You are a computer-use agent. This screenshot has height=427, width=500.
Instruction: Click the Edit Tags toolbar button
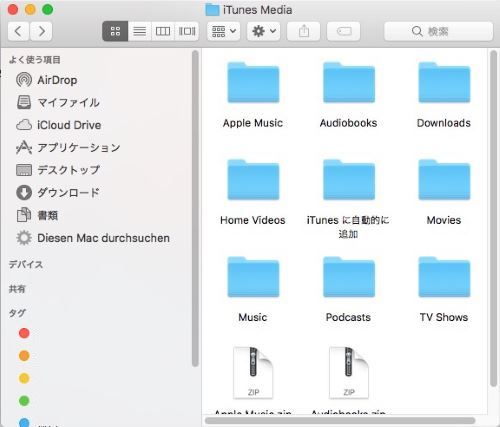(343, 31)
